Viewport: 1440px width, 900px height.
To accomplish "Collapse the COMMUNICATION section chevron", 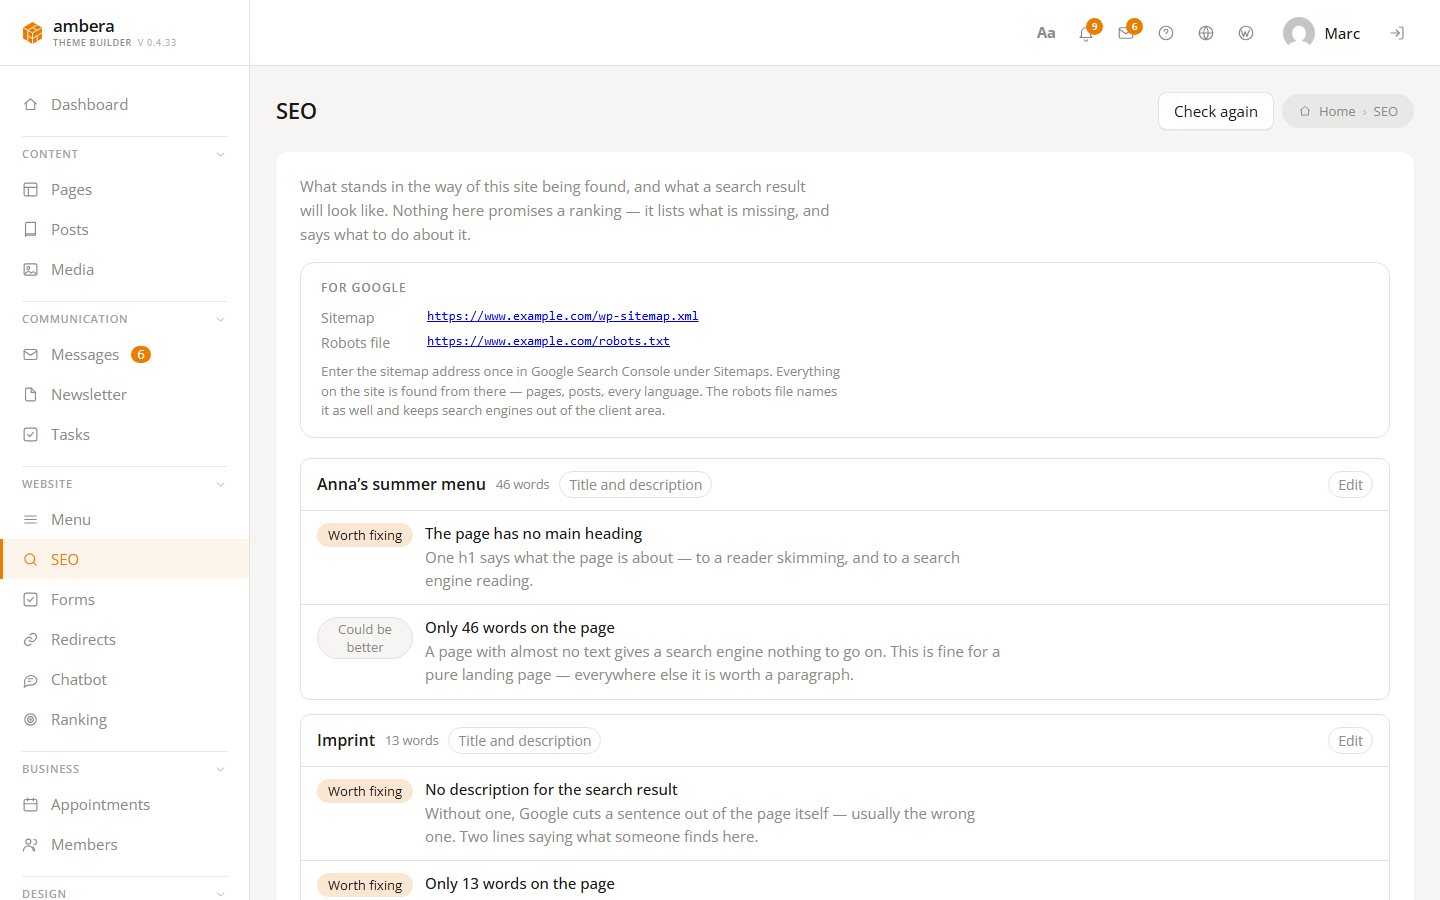I will coord(220,319).
